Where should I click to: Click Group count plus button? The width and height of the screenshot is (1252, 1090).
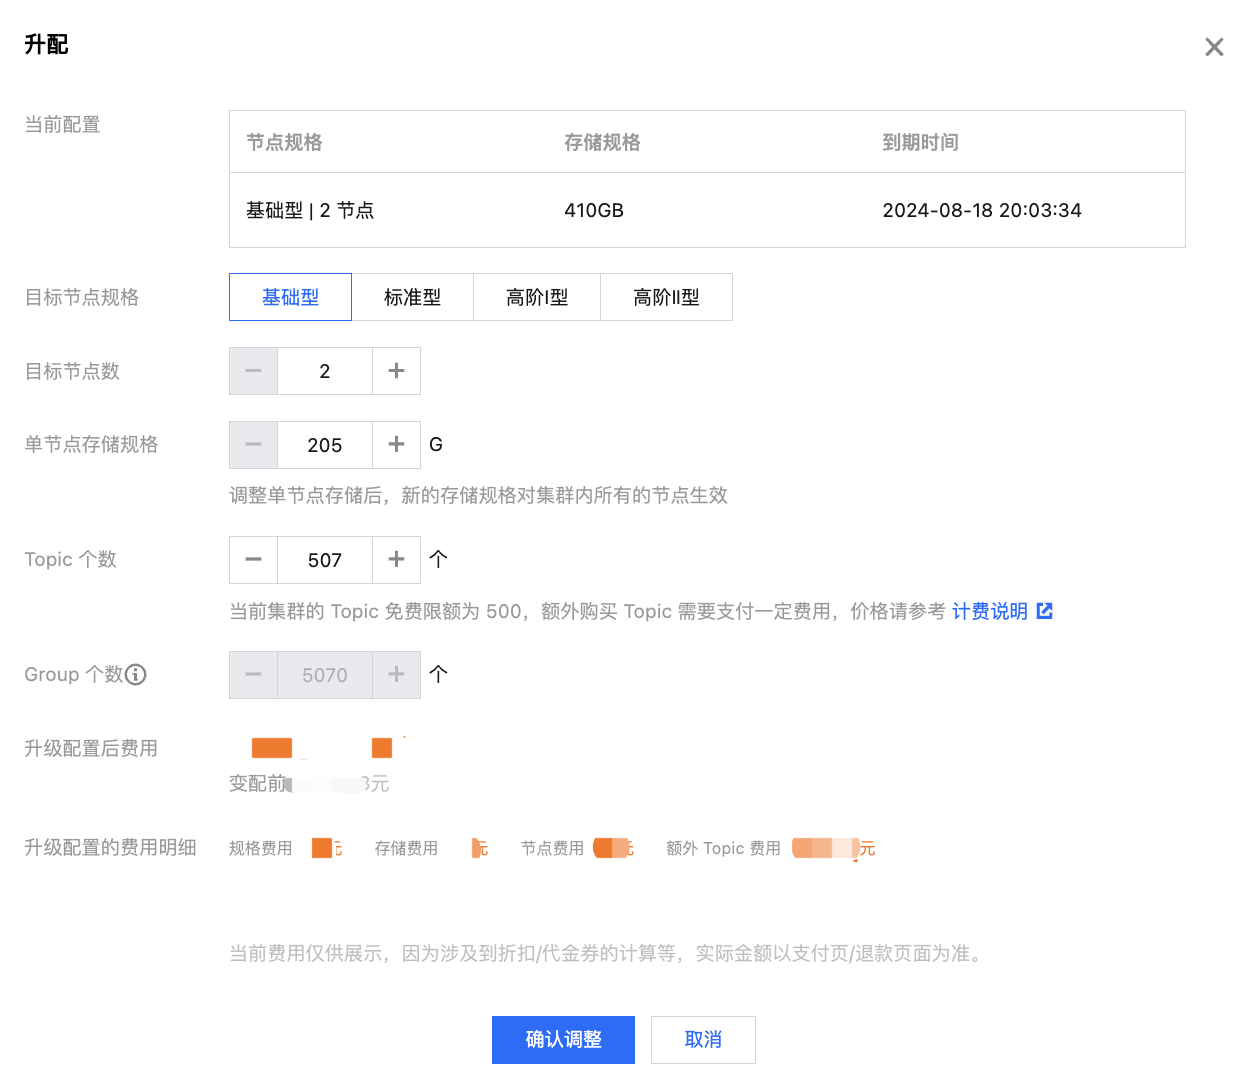(397, 675)
